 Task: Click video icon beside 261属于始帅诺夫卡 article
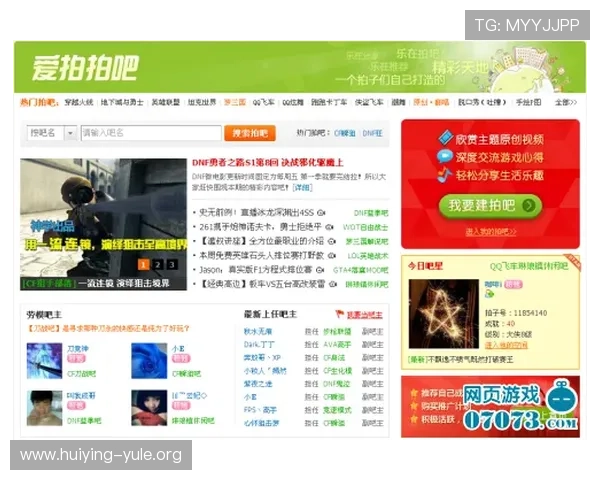pos(329,227)
